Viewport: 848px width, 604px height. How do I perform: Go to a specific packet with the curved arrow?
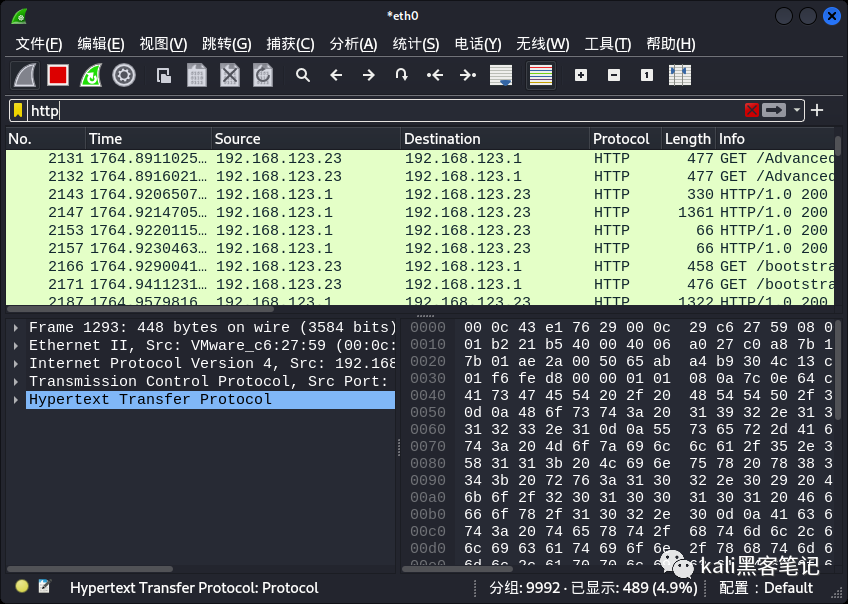(x=401, y=75)
